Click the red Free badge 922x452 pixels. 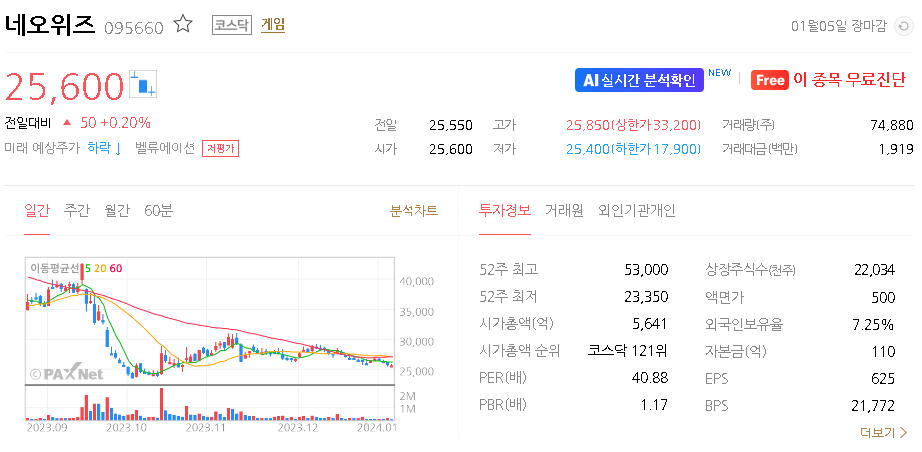769,80
